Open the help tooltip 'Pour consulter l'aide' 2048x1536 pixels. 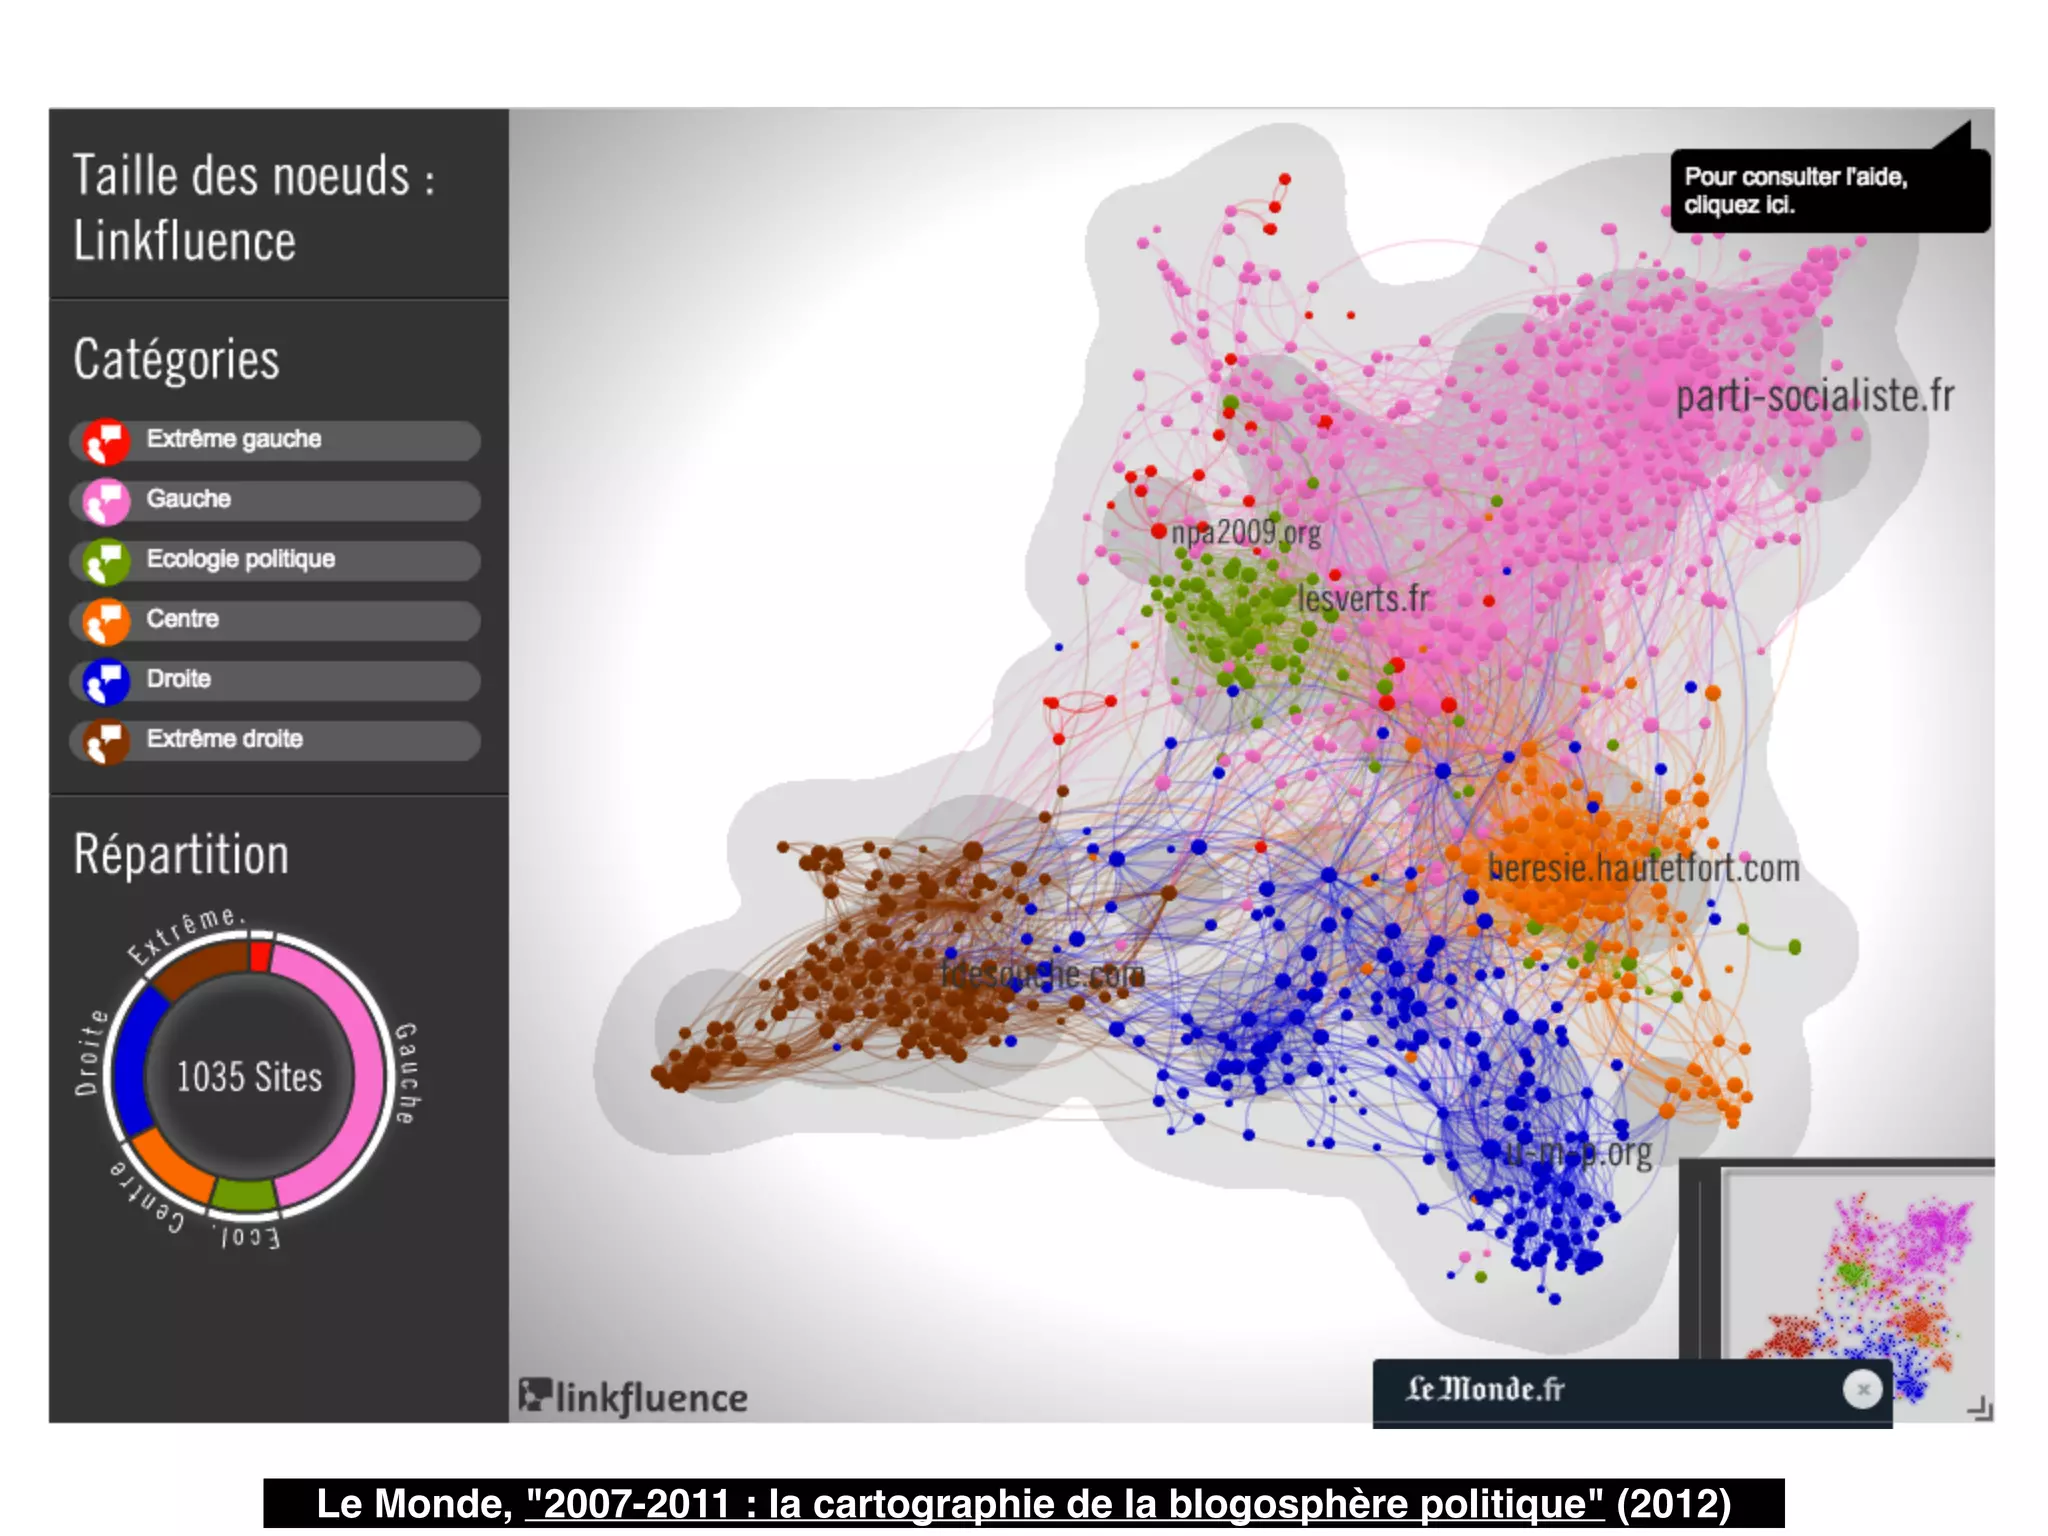[x=1829, y=190]
